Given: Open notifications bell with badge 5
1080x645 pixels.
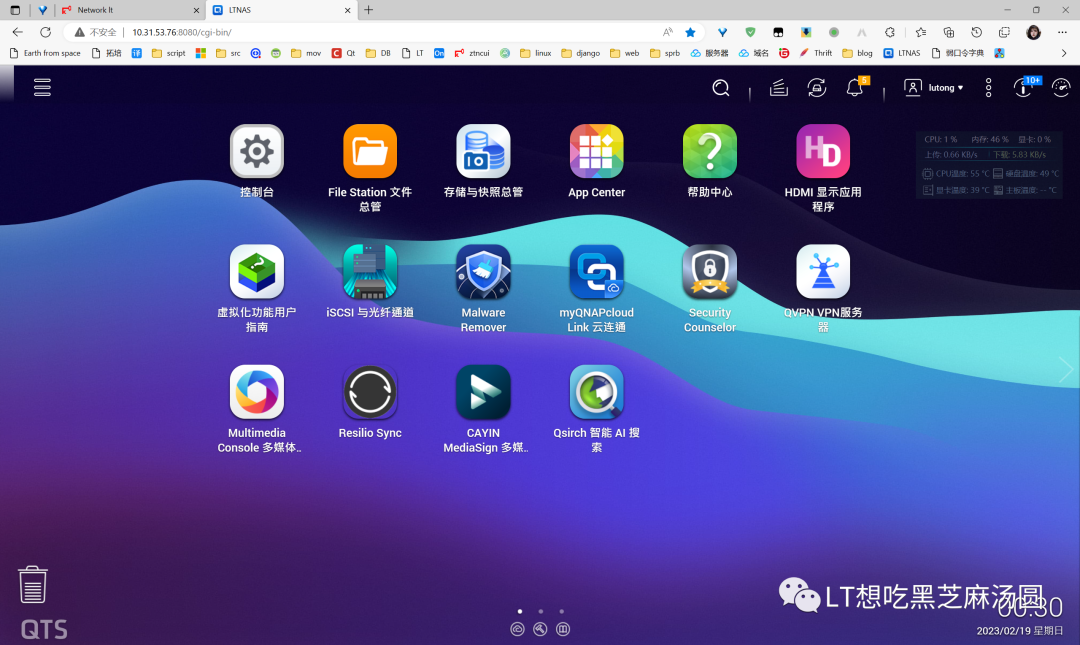Looking at the screenshot, I should click(855, 87).
